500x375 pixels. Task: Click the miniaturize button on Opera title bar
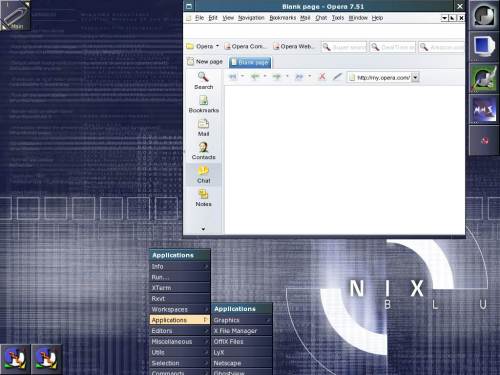189,6
